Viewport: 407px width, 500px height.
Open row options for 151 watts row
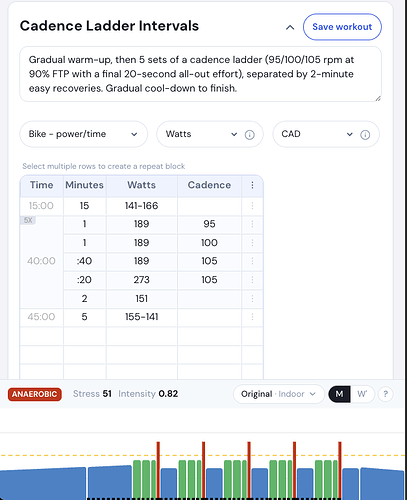pyautogui.click(x=252, y=298)
